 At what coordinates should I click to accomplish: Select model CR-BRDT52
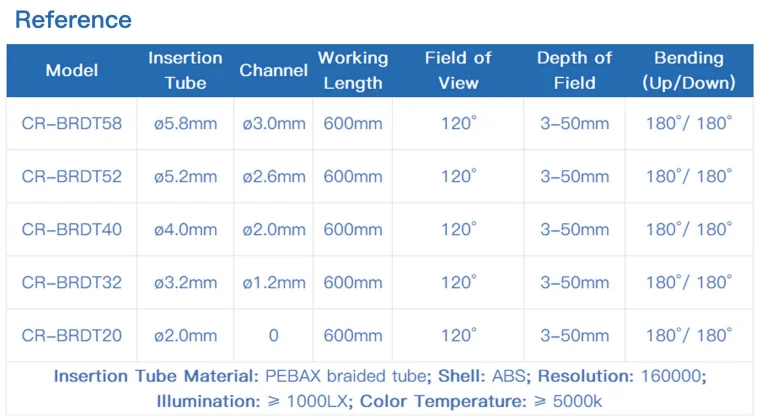tap(72, 177)
